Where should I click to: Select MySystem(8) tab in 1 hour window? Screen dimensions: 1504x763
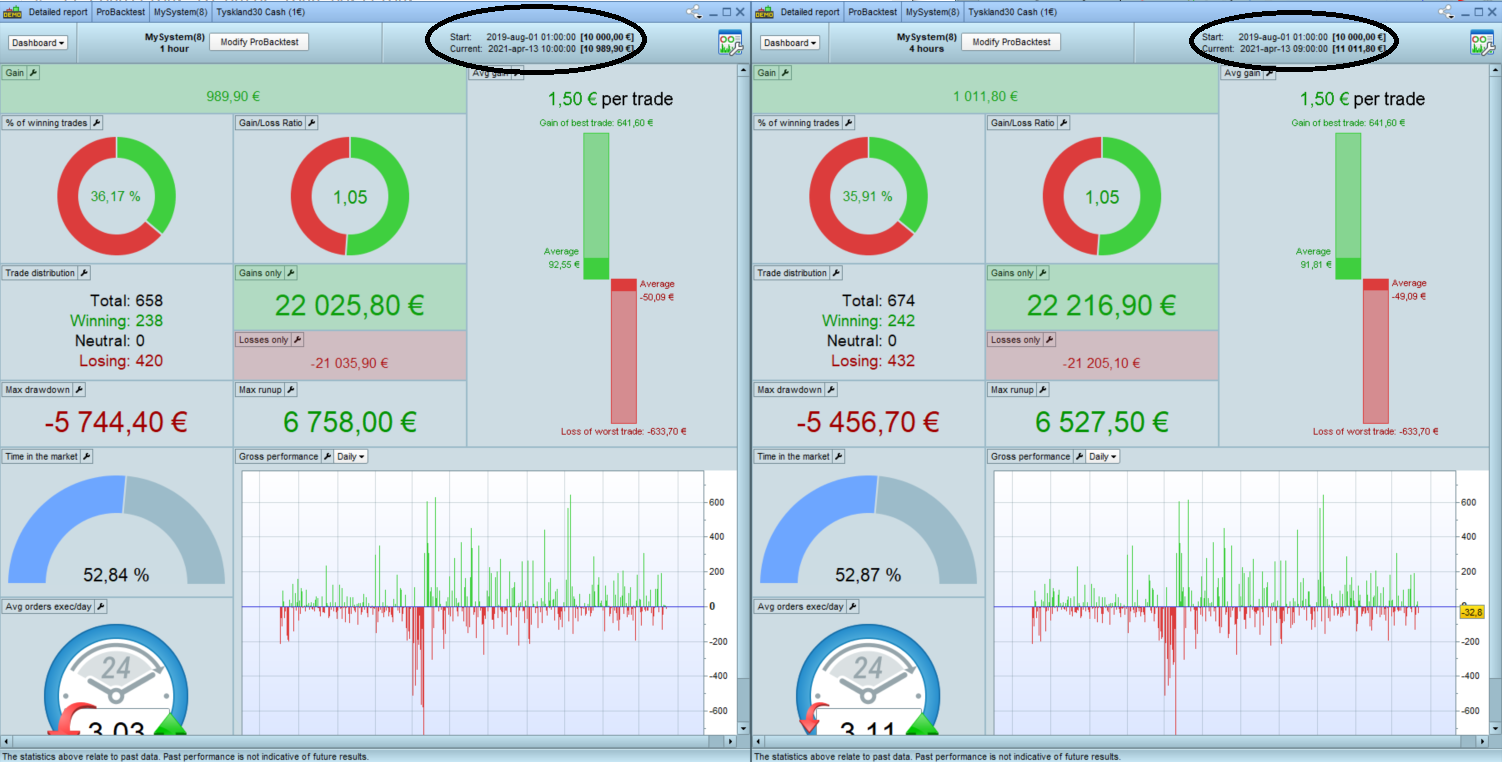[x=180, y=12]
